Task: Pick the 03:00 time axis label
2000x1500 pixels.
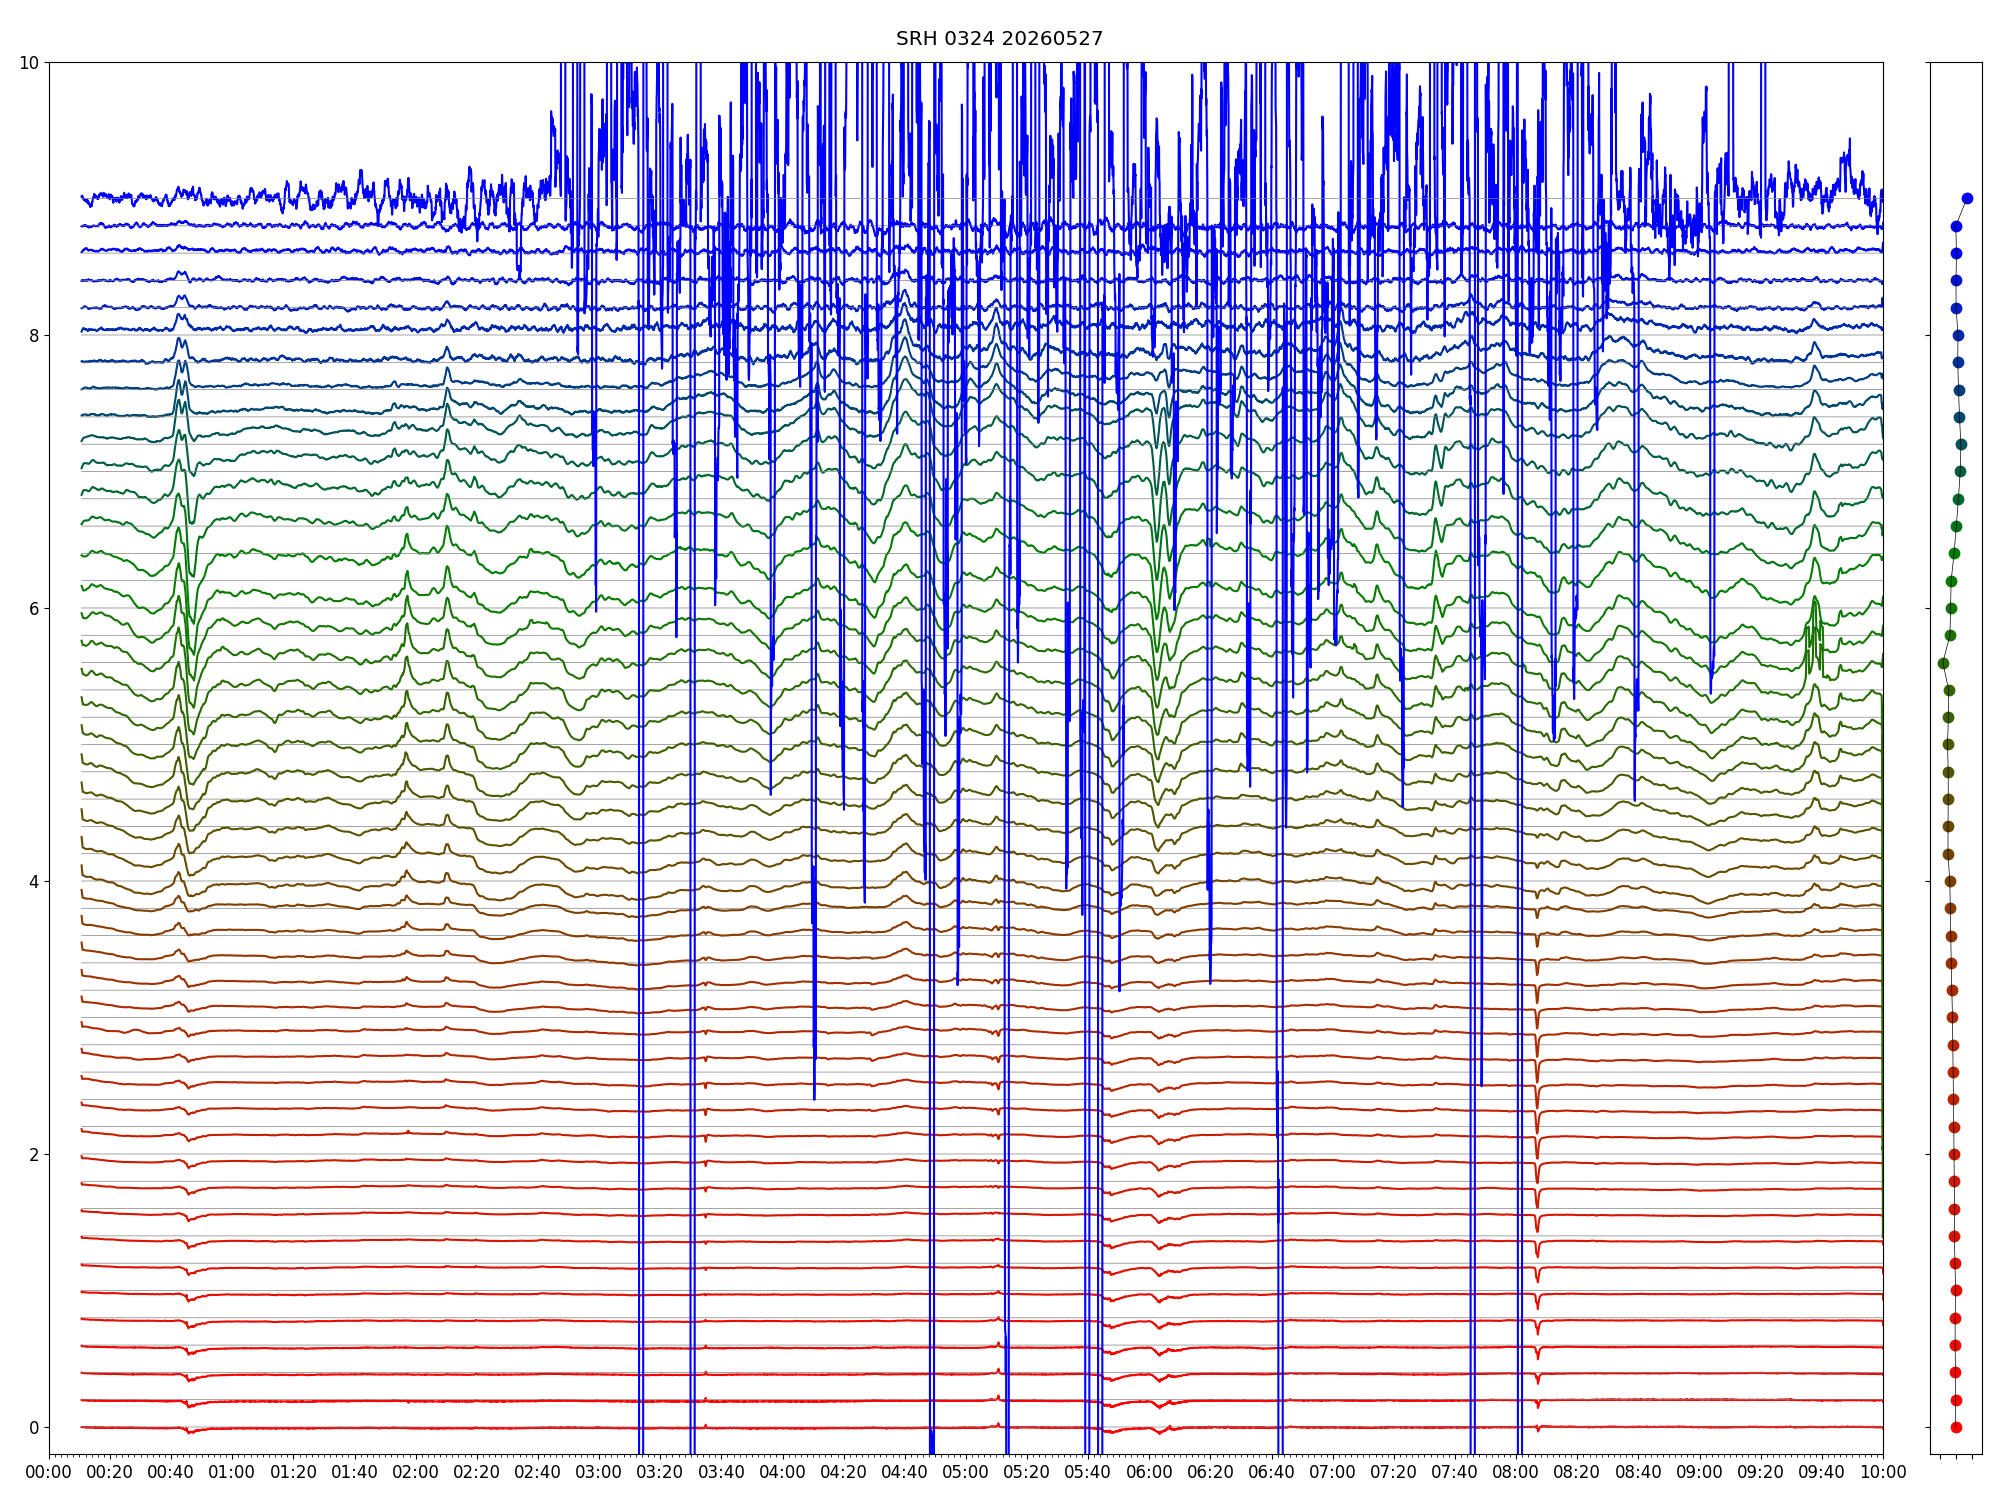Action: [599, 1473]
